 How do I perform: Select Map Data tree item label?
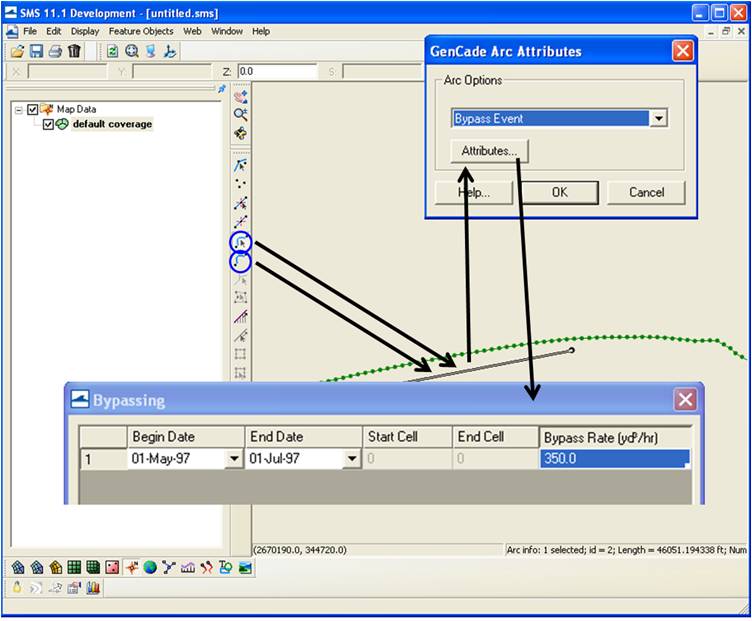[x=76, y=110]
